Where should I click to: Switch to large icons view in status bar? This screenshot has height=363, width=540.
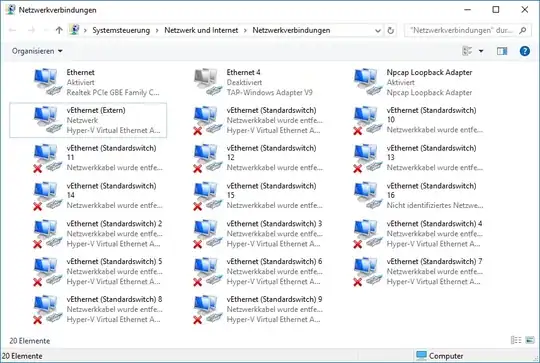pos(530,340)
